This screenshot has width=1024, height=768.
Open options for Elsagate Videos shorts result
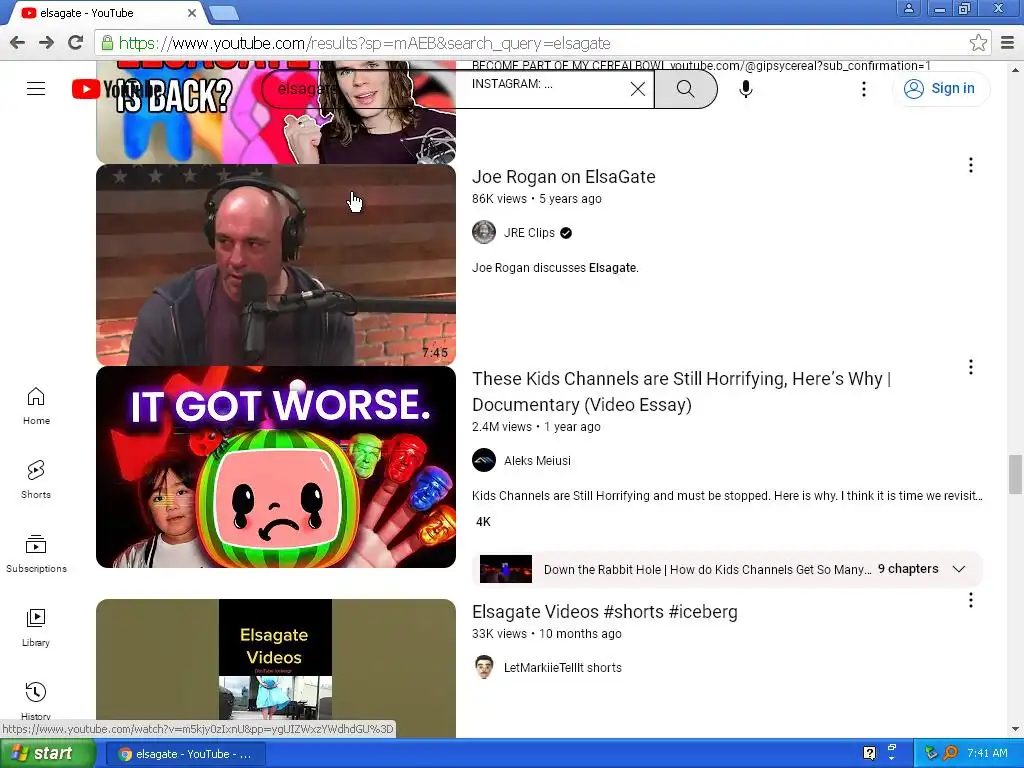click(x=971, y=600)
